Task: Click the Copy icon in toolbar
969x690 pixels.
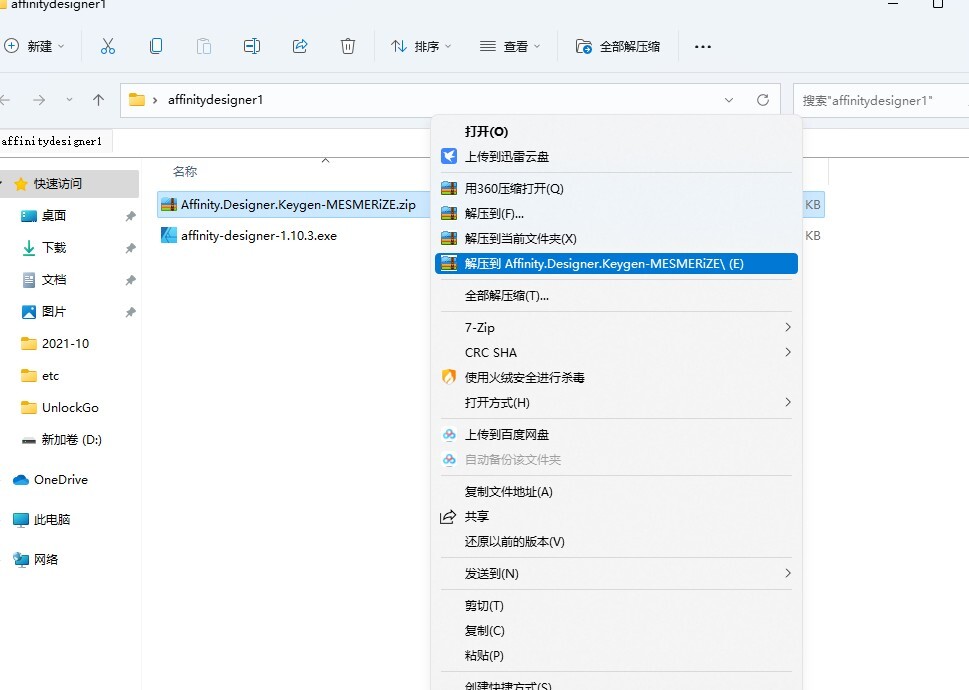Action: [x=156, y=46]
